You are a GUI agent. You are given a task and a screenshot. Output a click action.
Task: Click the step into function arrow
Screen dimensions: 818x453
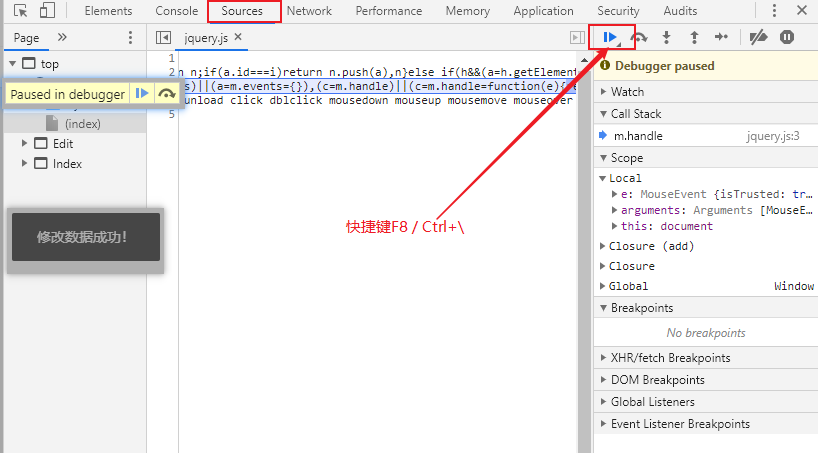666,37
